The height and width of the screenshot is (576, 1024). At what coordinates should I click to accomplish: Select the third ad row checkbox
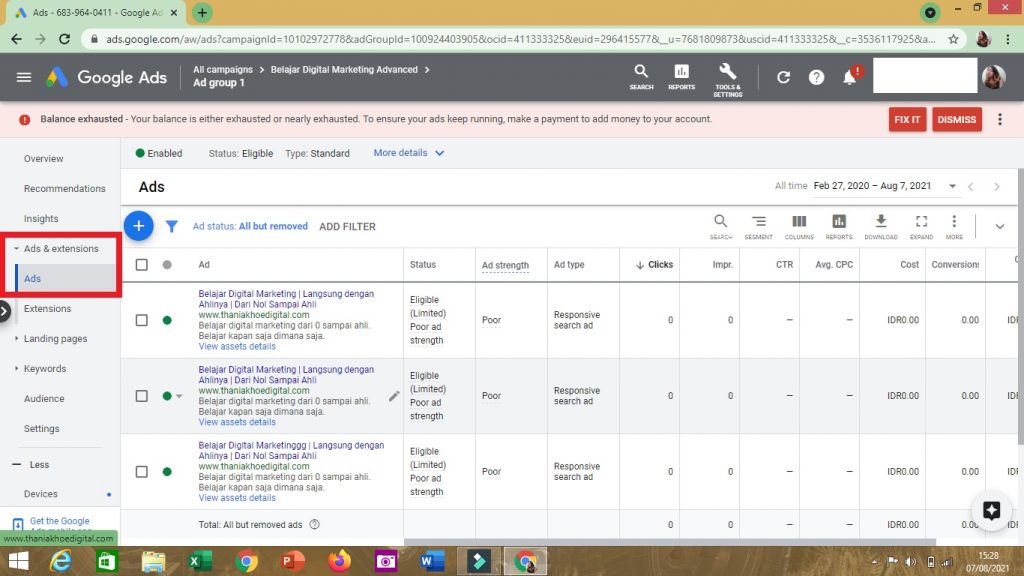pyautogui.click(x=141, y=472)
